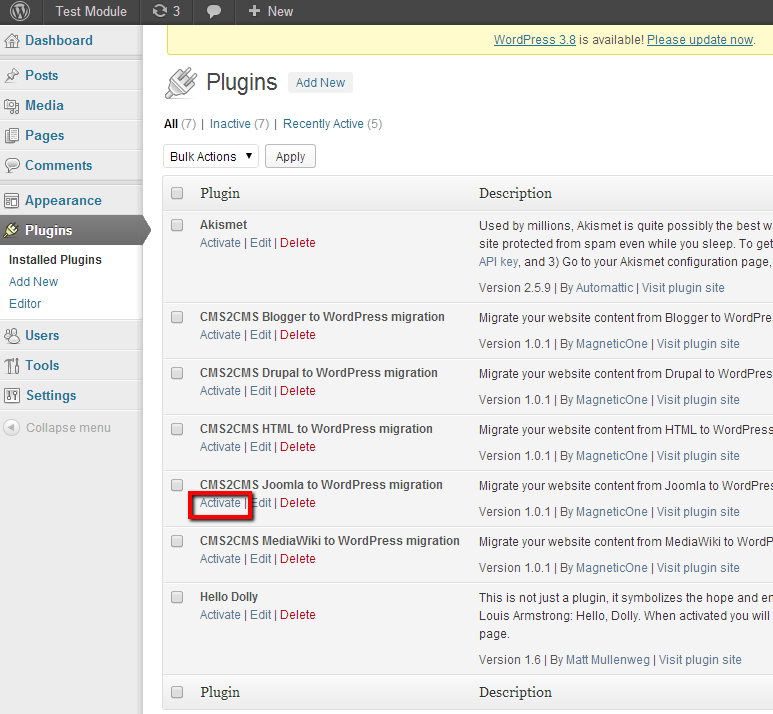Go to Posts in the sidebar
This screenshot has width=773, height=714.
click(x=42, y=75)
